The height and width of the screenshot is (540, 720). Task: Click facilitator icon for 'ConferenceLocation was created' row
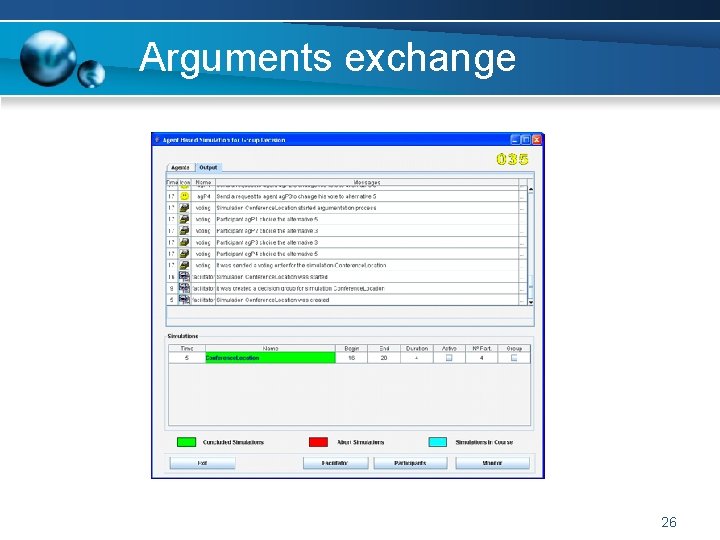click(x=184, y=299)
